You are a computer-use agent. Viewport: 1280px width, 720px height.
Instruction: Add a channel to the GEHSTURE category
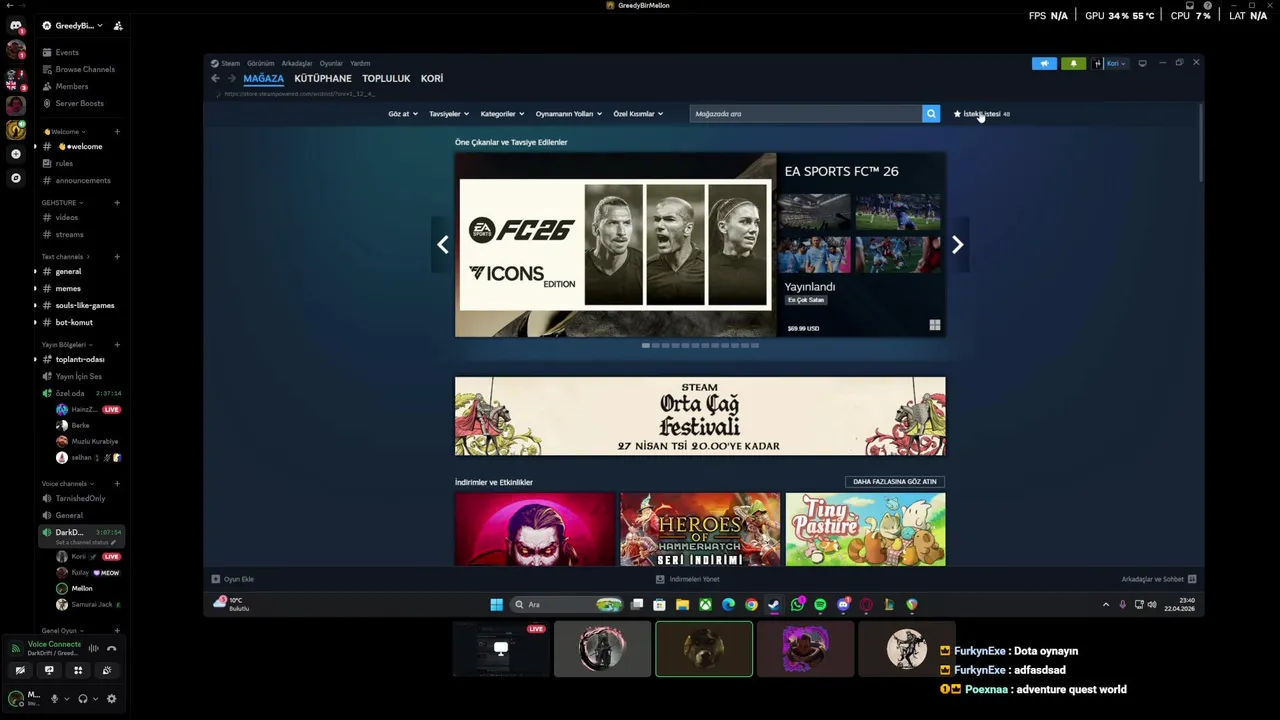coord(117,203)
